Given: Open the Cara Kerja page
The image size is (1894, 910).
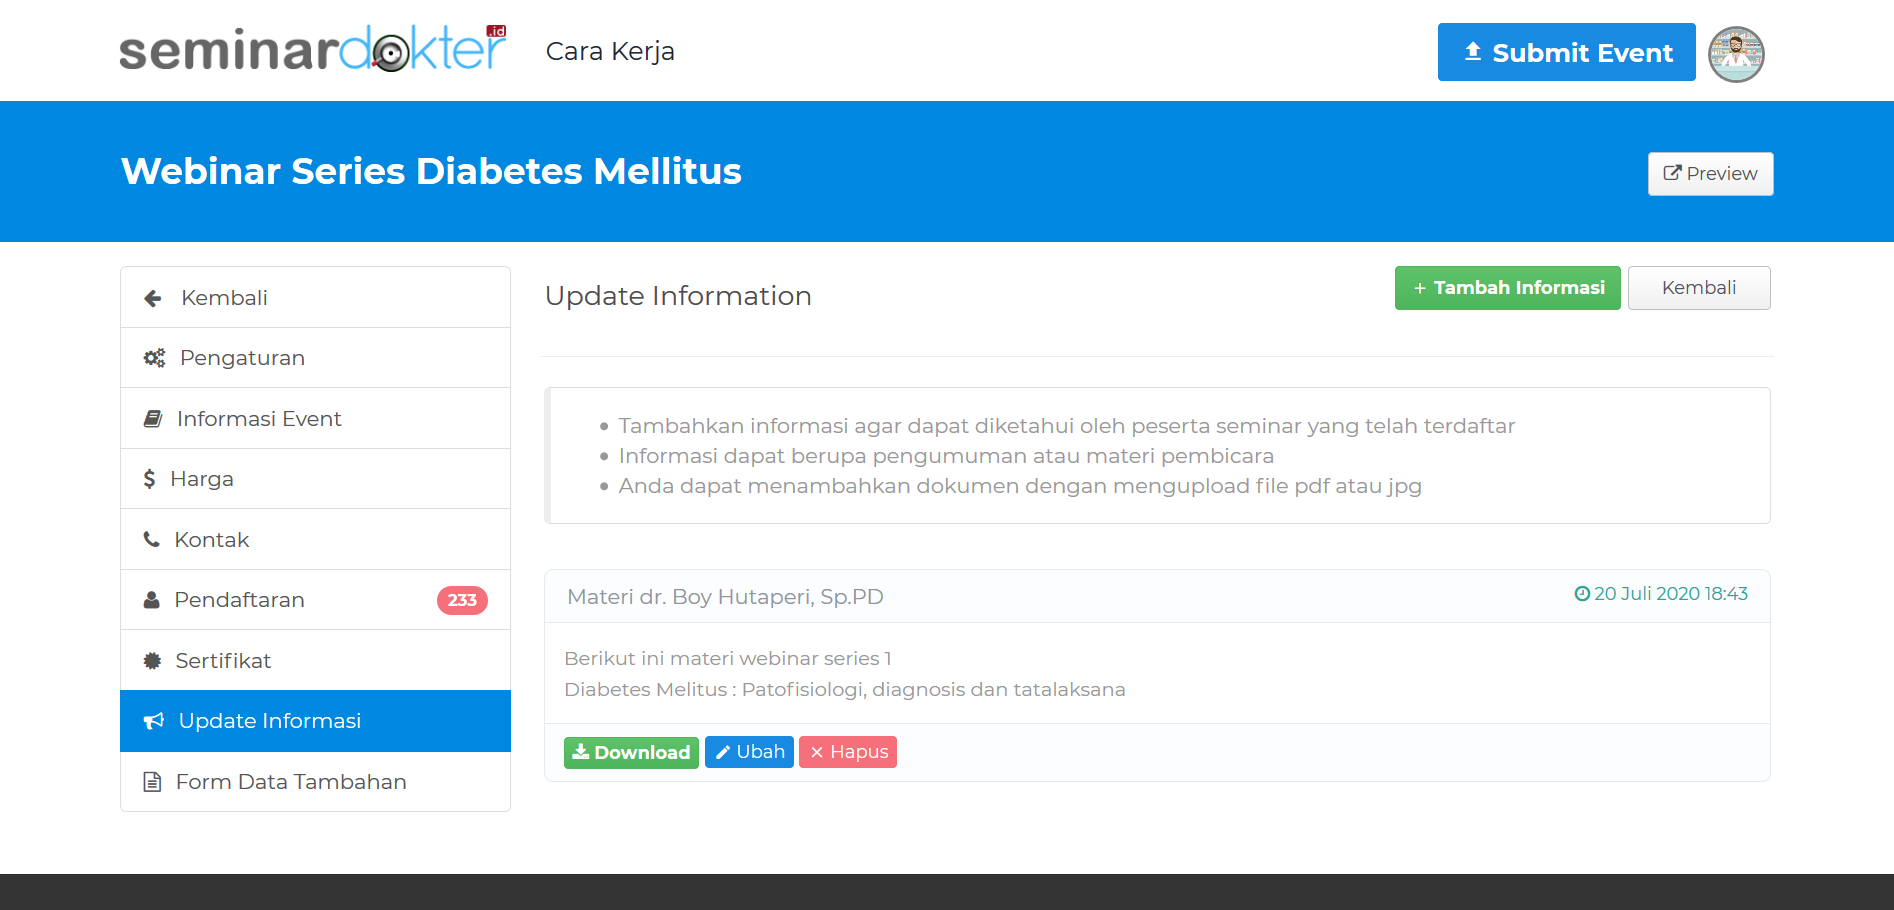Looking at the screenshot, I should [610, 51].
